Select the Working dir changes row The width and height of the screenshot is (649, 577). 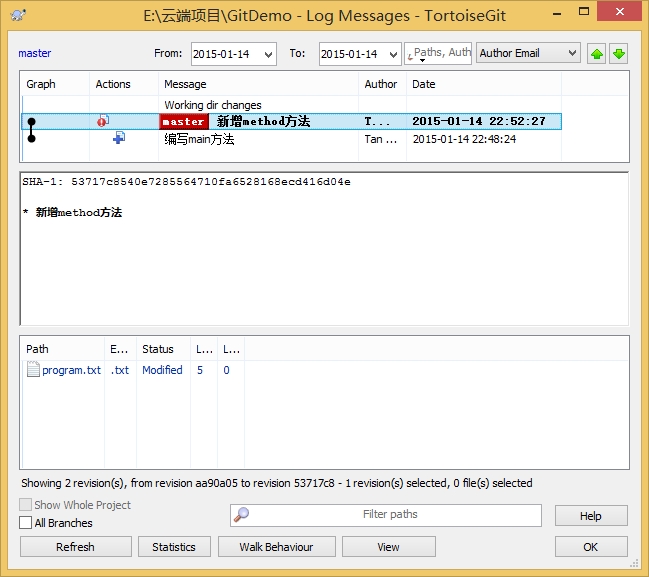213,105
